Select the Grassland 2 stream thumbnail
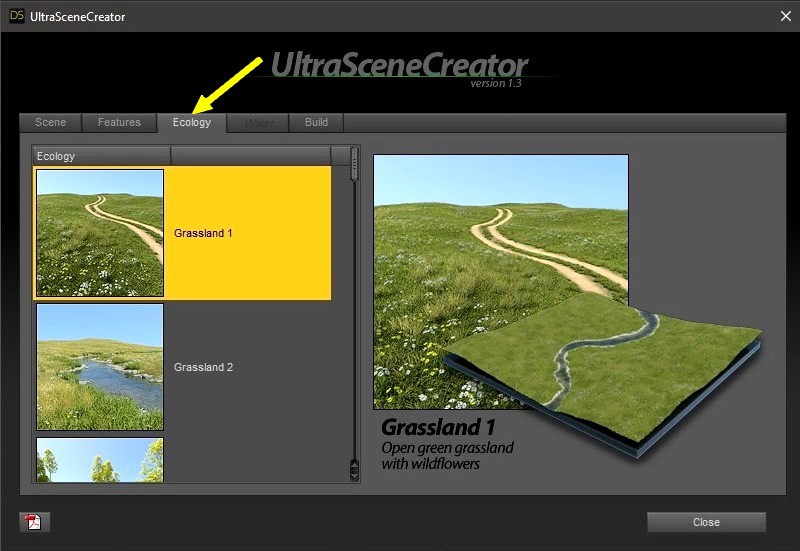 (100, 367)
